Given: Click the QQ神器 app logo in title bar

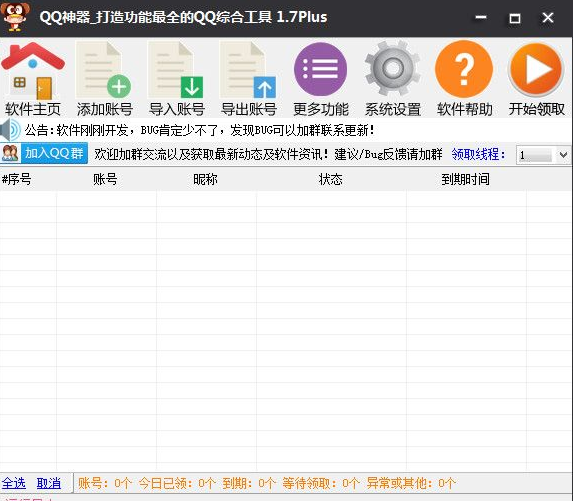Looking at the screenshot, I should tap(15, 16).
